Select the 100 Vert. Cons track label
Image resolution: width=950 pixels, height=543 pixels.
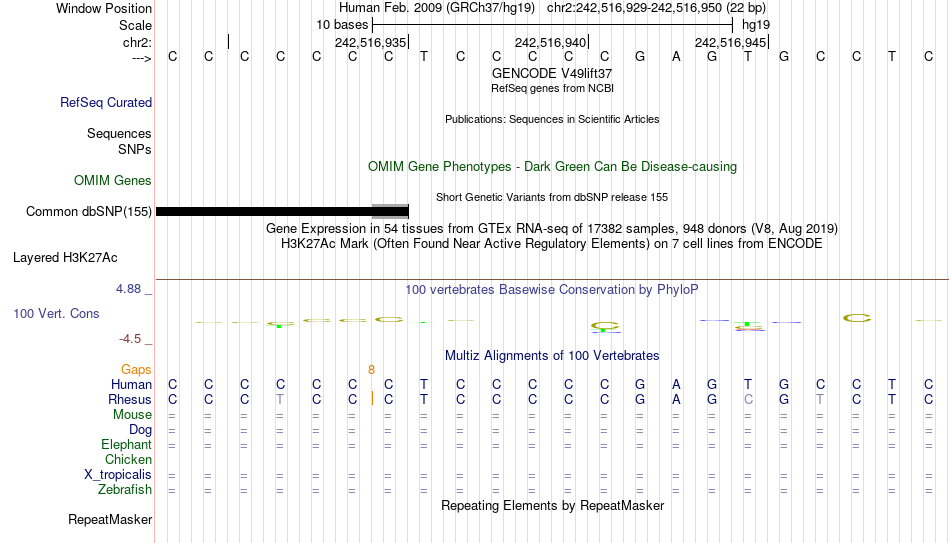[x=56, y=313]
